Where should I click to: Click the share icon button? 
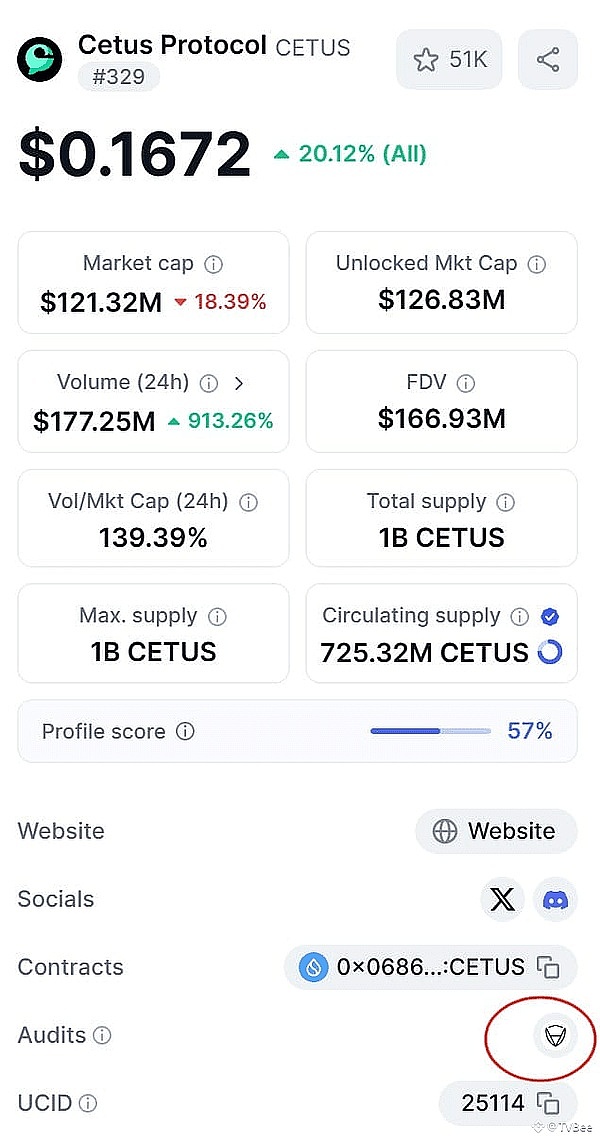[548, 60]
